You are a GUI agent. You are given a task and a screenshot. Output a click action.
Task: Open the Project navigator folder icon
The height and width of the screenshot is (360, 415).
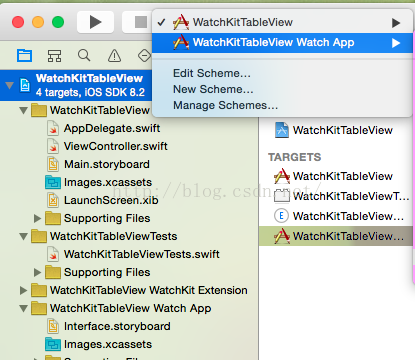[24, 55]
